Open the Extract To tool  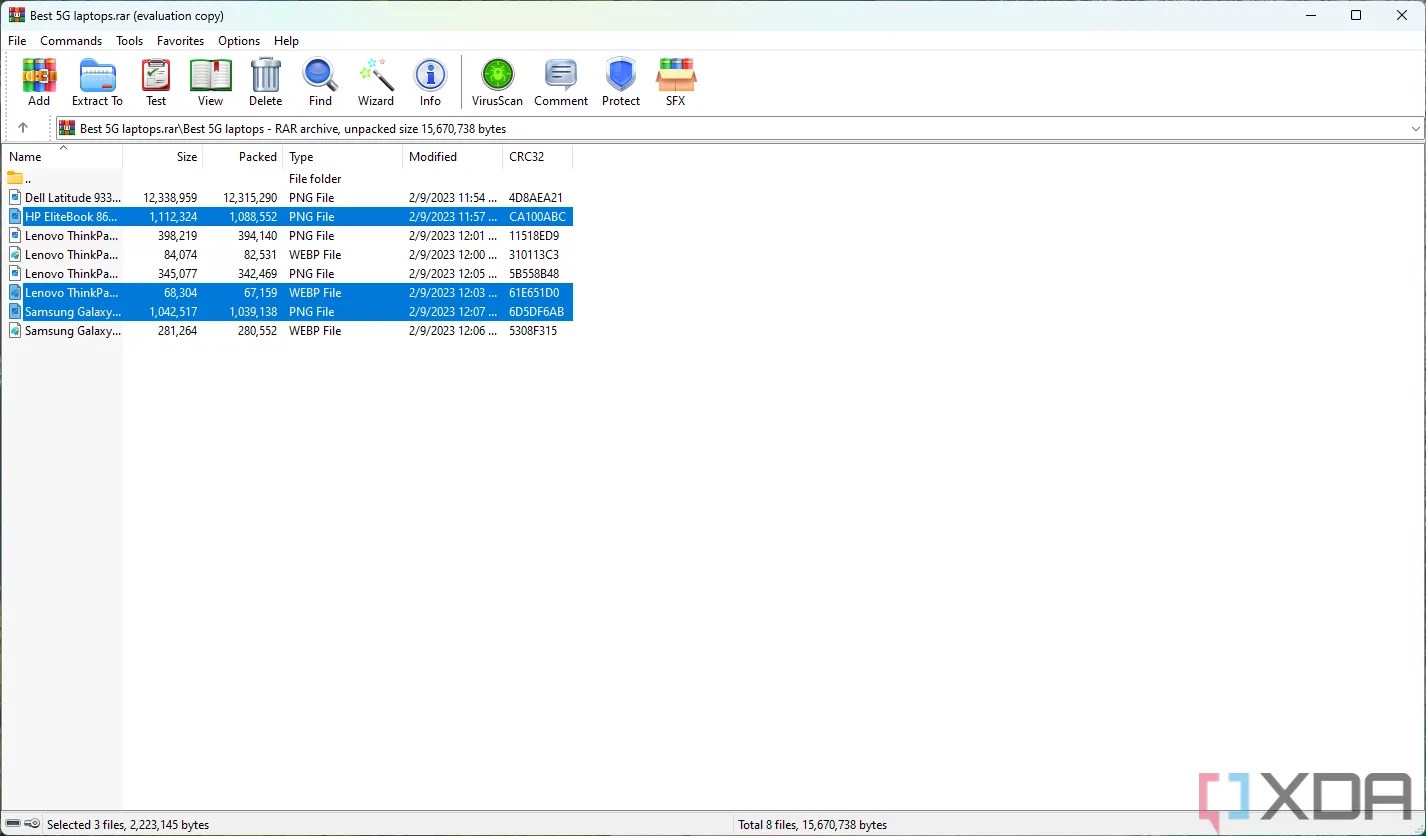click(x=97, y=81)
